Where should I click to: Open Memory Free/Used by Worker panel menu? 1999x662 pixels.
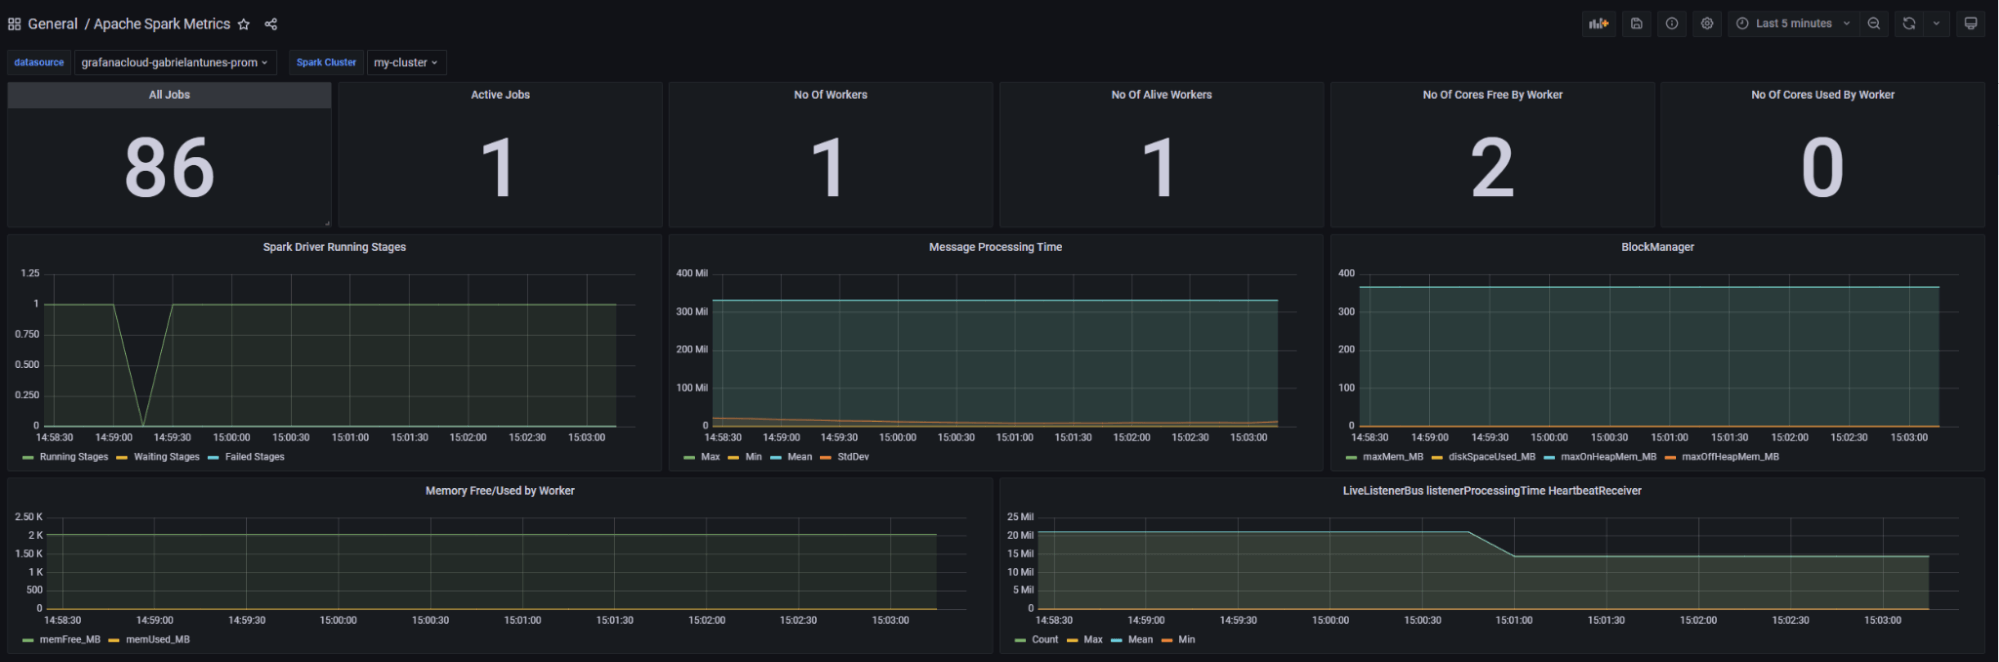pyautogui.click(x=500, y=491)
